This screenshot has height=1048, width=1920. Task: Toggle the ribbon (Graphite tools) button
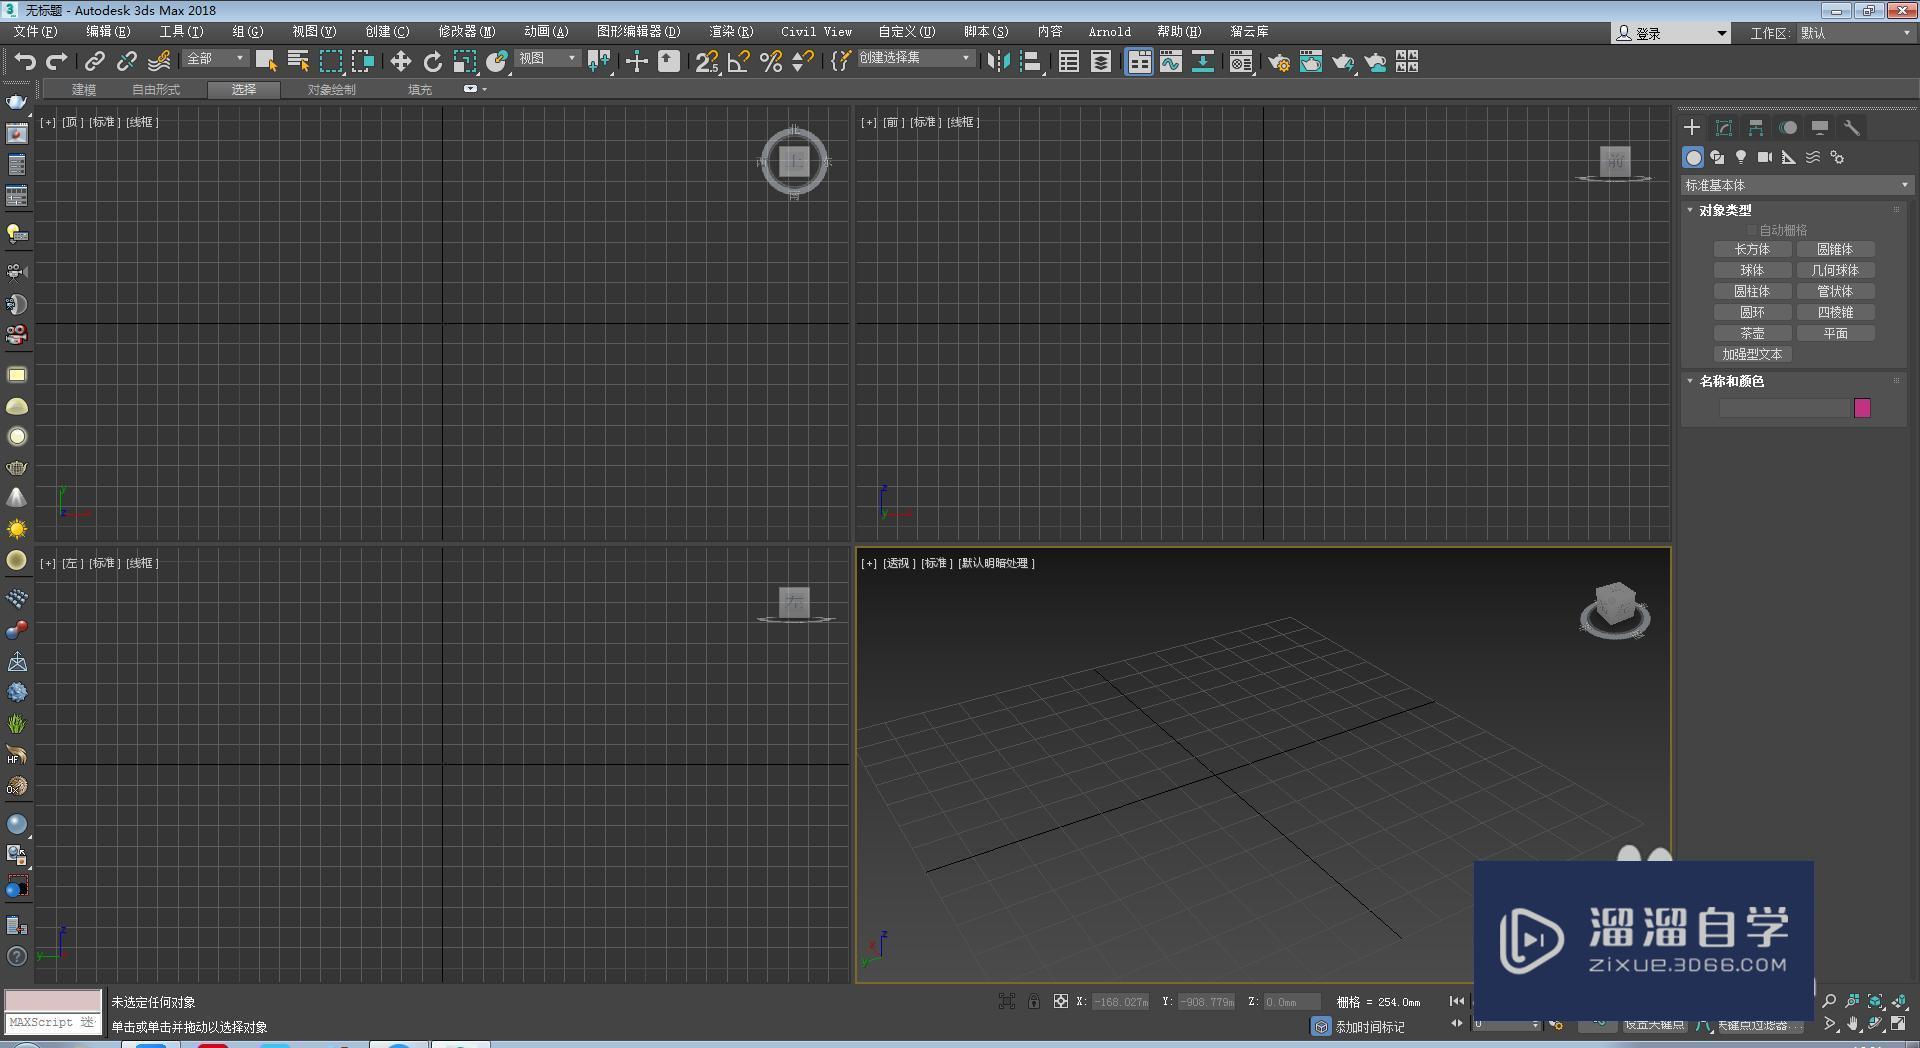coord(1138,62)
